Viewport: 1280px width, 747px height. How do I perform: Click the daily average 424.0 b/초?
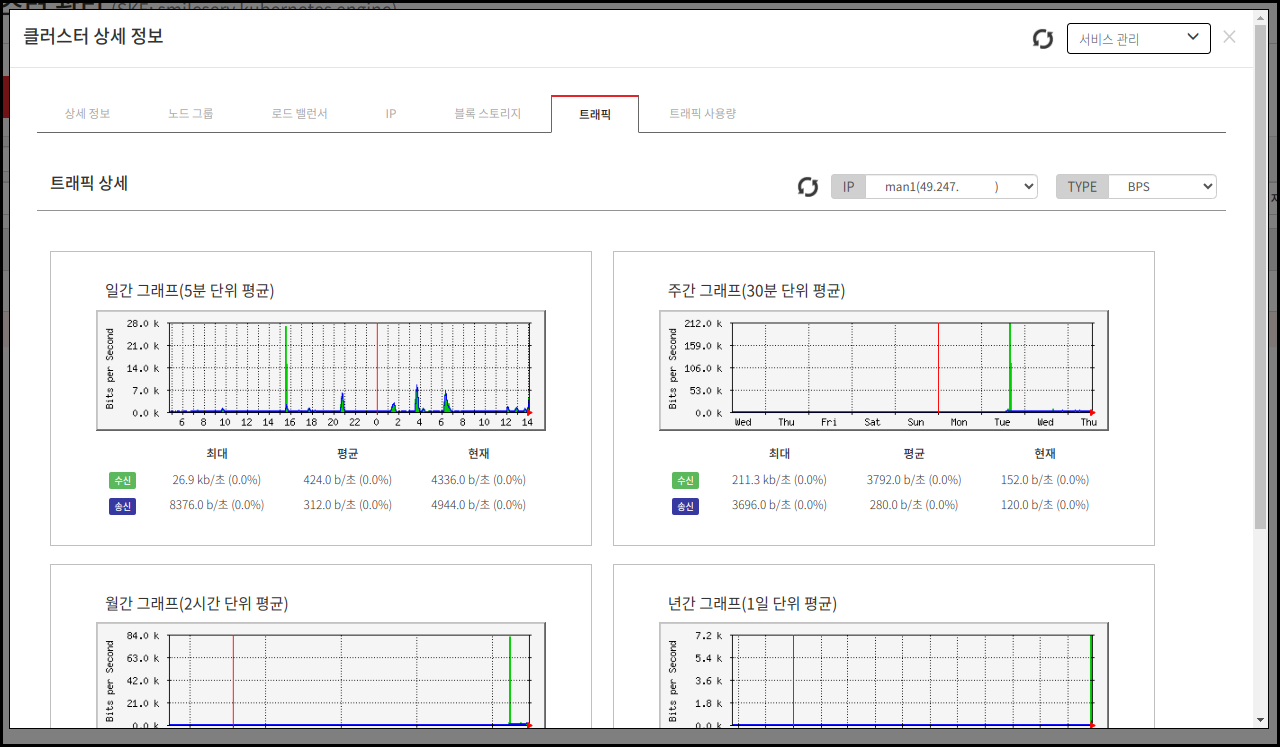coord(347,480)
